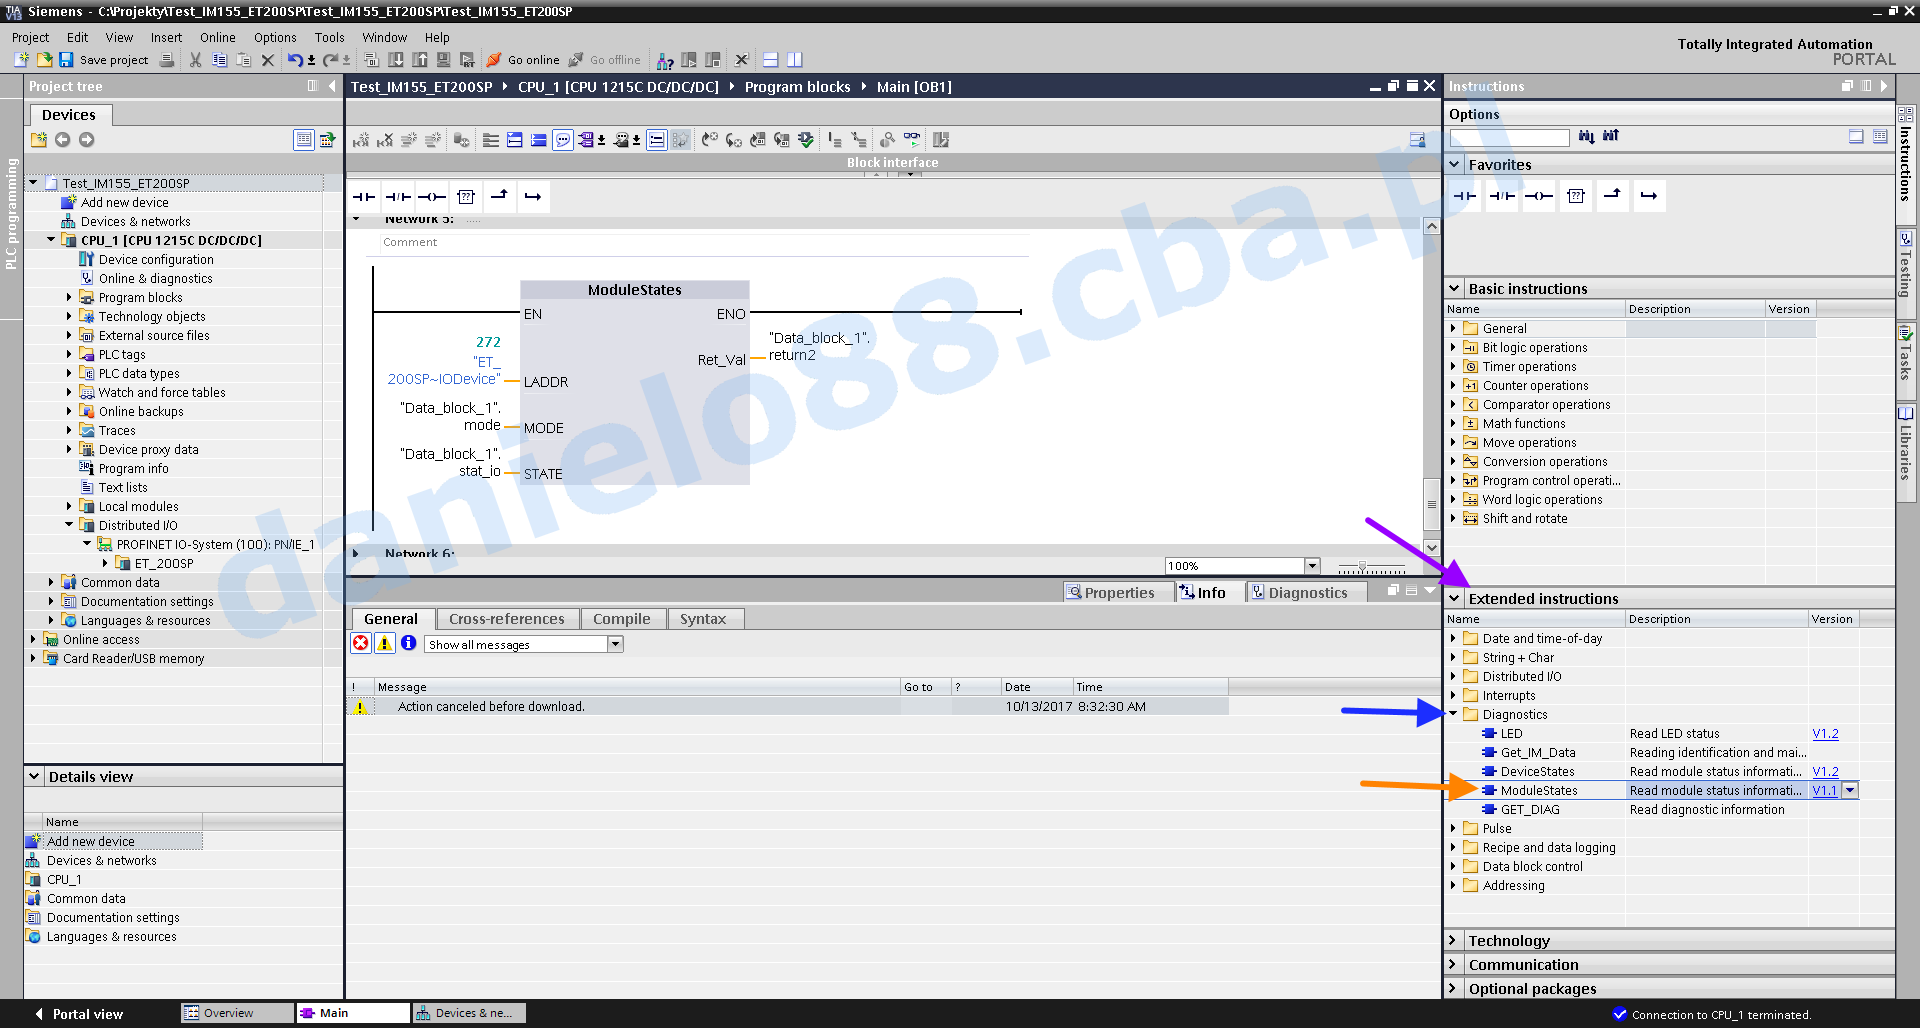Collapse the Distributed I/O tree node

click(69, 525)
